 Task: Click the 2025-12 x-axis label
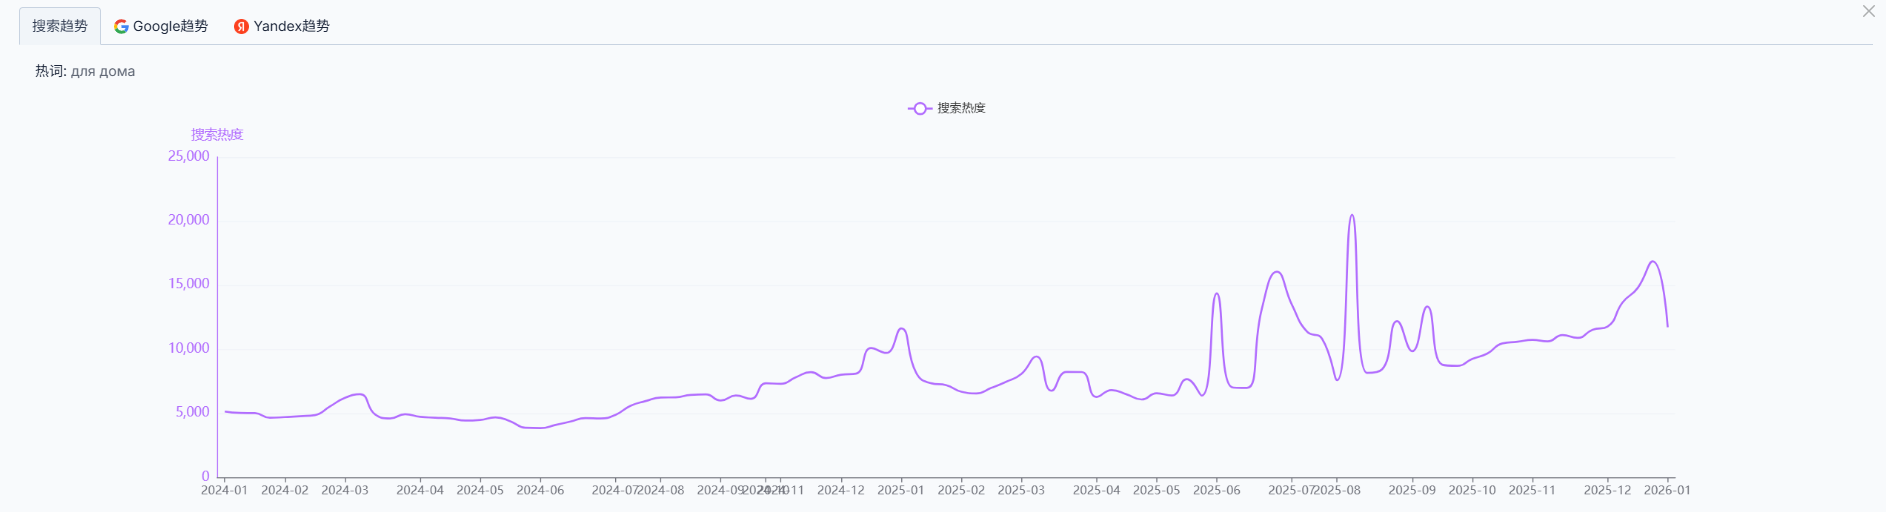(1607, 490)
